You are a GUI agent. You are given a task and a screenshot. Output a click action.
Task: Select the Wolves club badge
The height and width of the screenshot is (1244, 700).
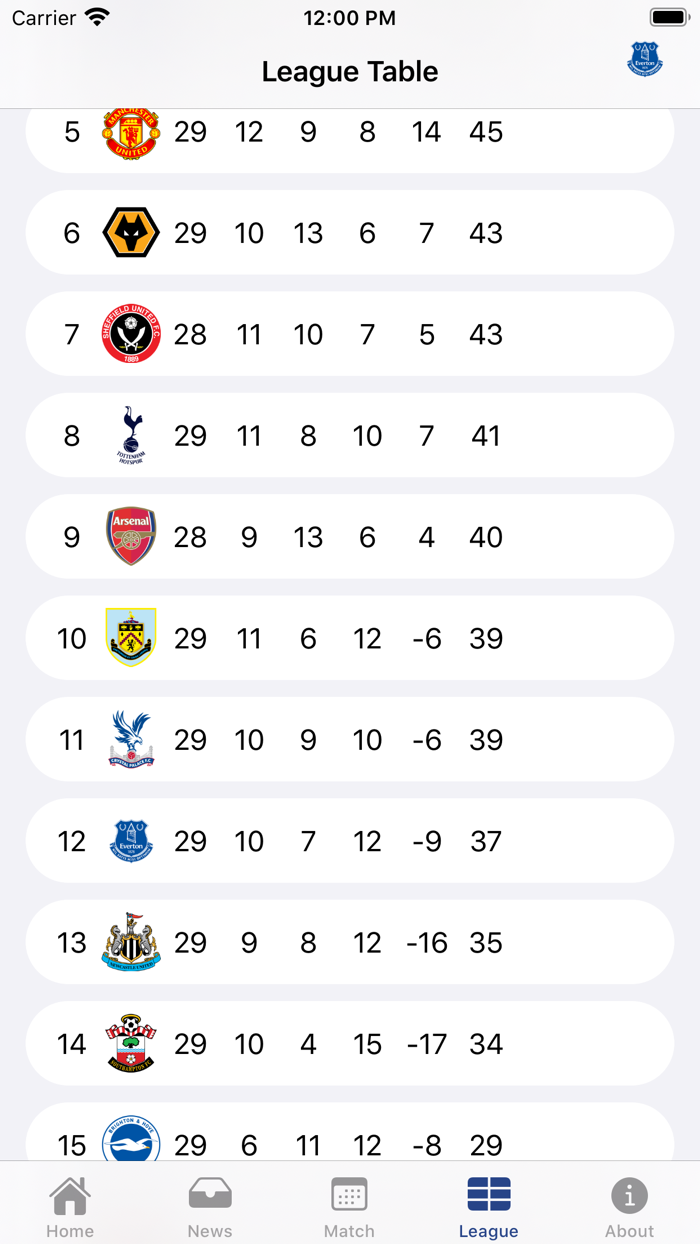(x=131, y=232)
